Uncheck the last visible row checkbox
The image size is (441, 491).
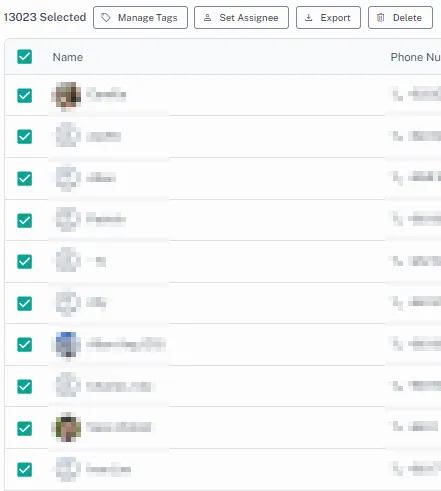(x=25, y=469)
